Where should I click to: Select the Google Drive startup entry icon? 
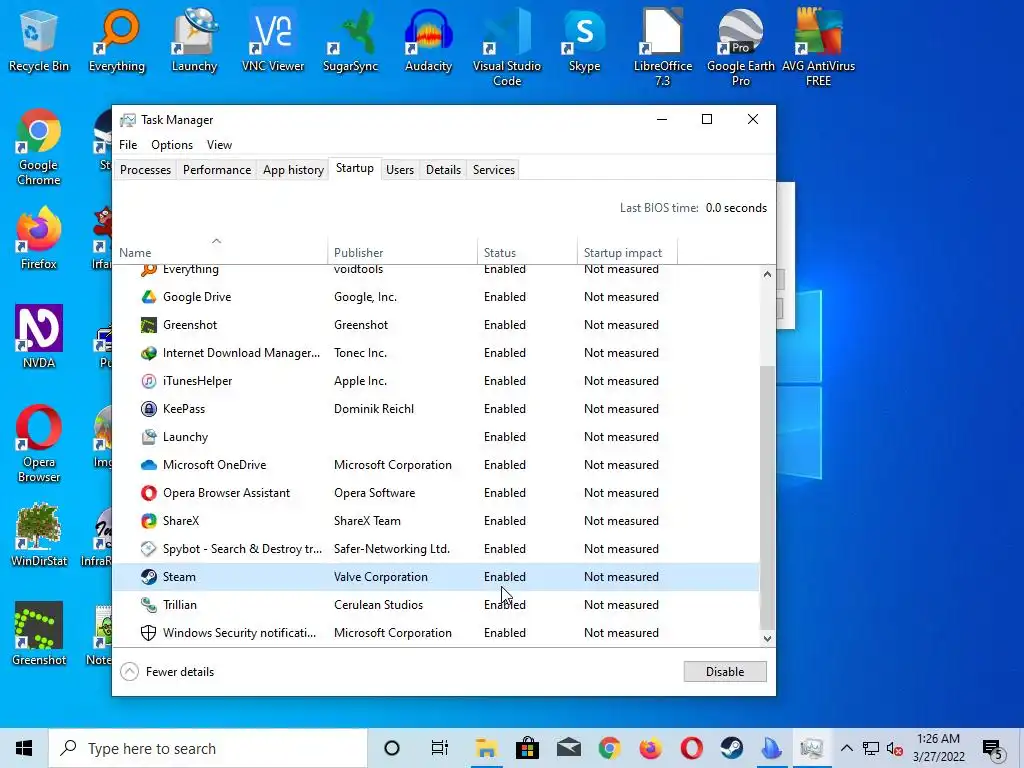point(149,297)
